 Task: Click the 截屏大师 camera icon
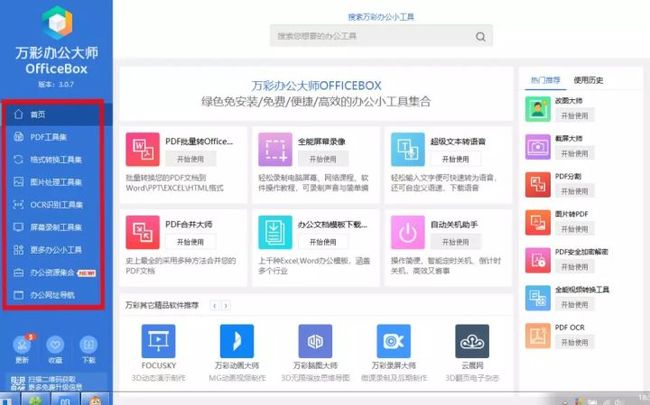pos(538,147)
